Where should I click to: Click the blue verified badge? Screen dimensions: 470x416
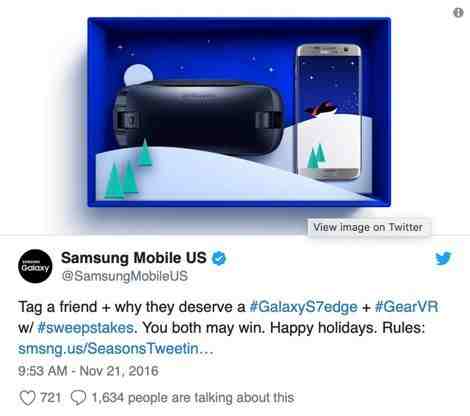(219, 258)
